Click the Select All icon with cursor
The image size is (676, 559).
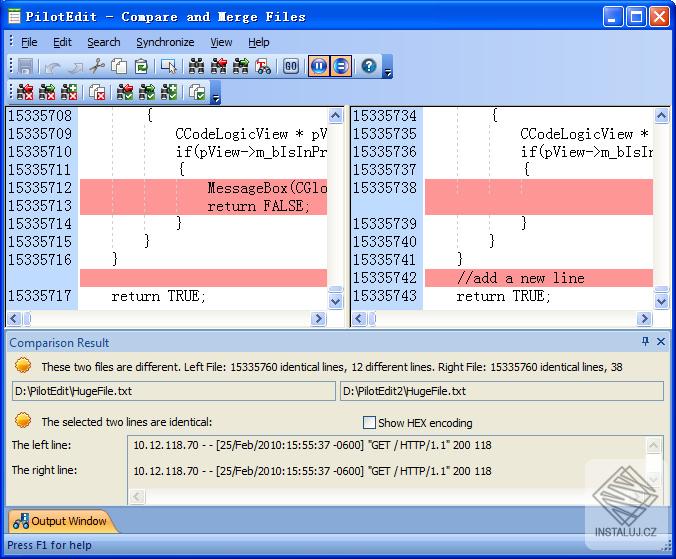tap(169, 66)
